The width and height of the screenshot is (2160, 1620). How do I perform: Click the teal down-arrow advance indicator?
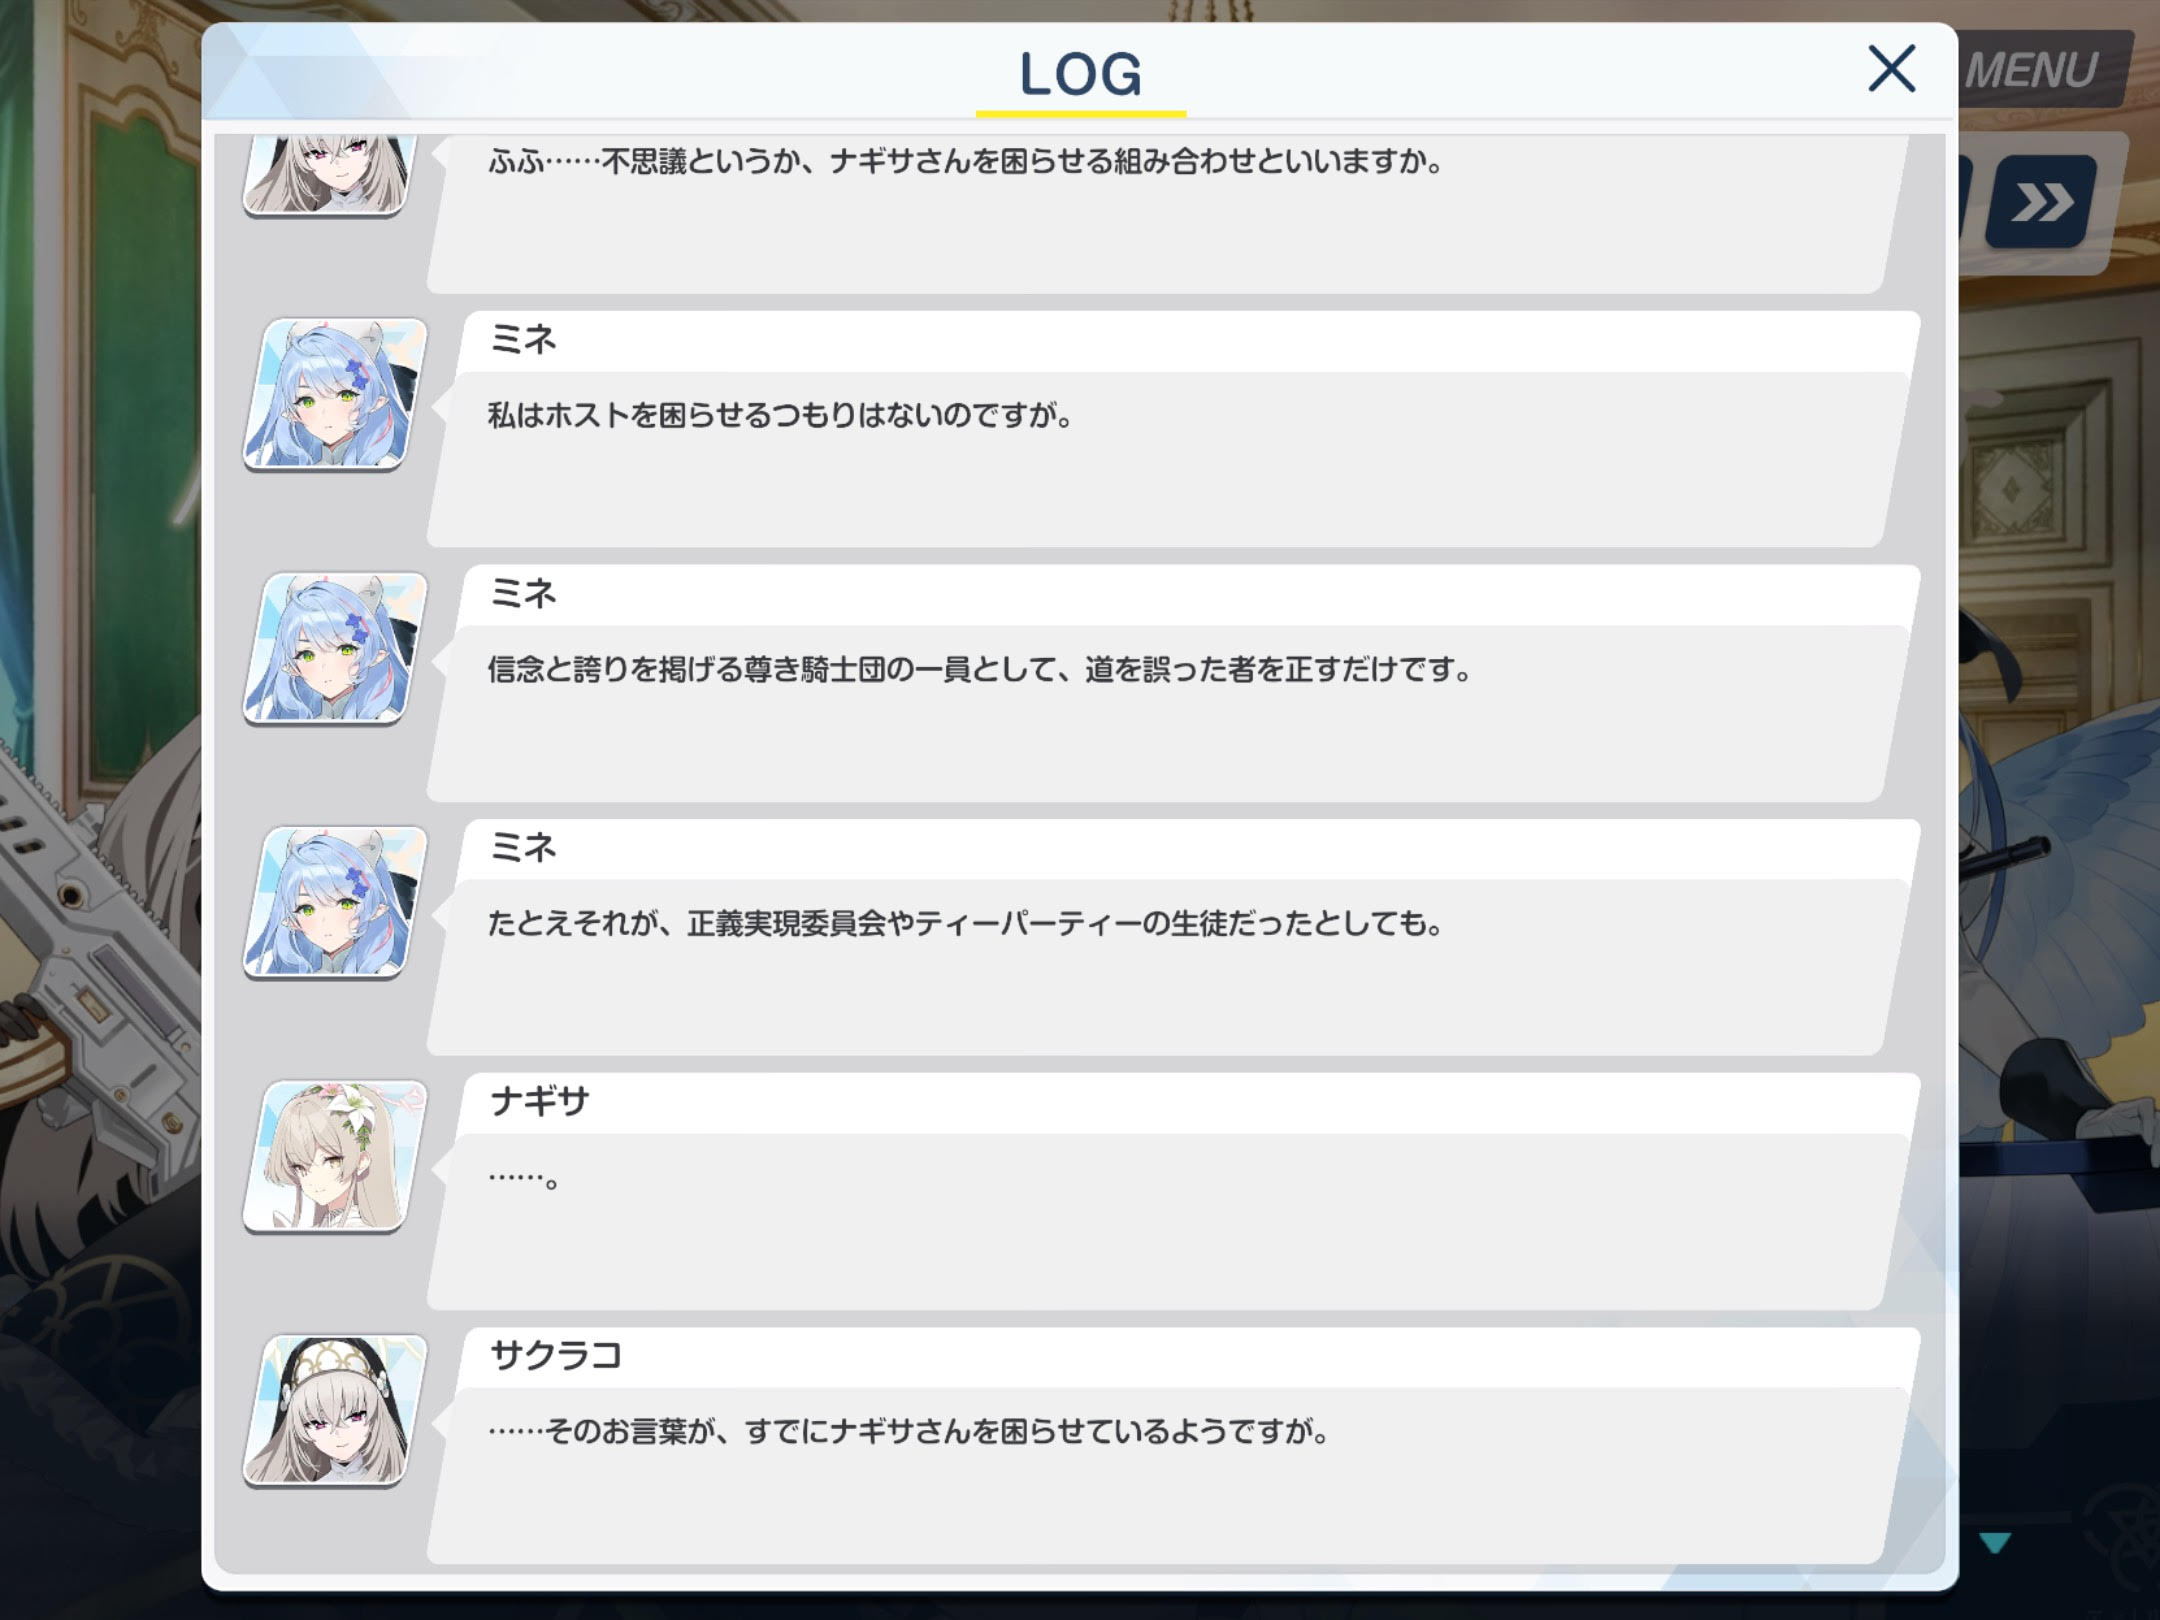pos(1995,1543)
